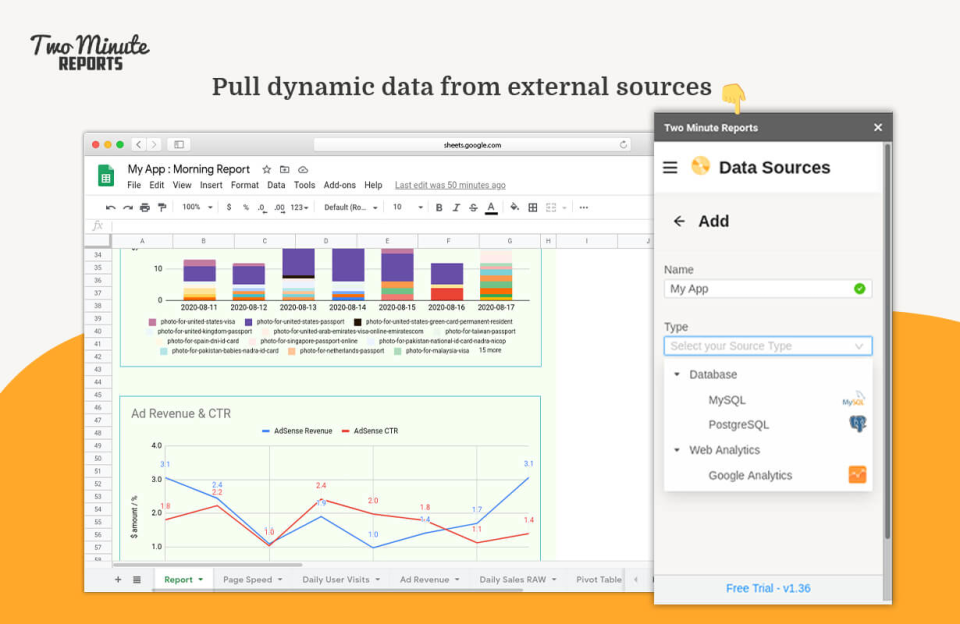Open the Help menu
This screenshot has height=624, width=960.
click(373, 185)
